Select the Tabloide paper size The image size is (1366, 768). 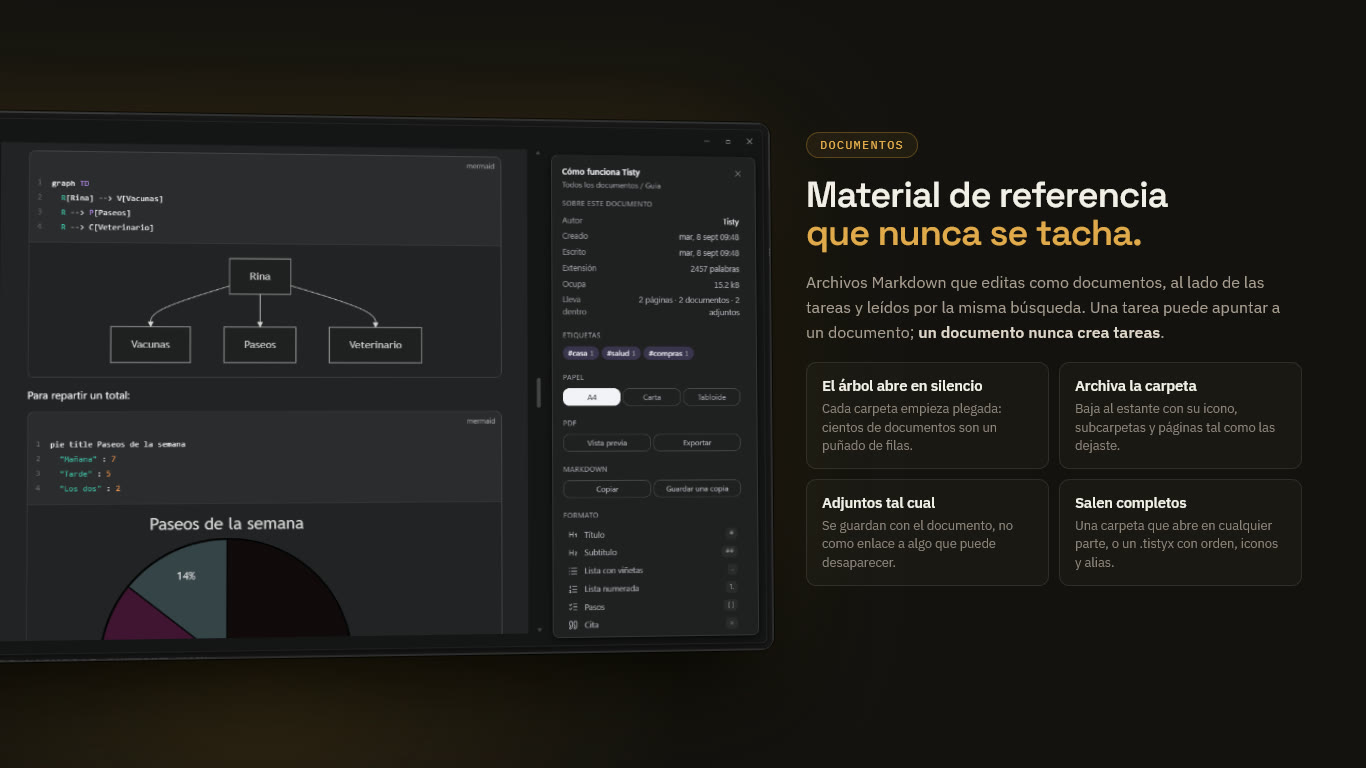coord(711,397)
